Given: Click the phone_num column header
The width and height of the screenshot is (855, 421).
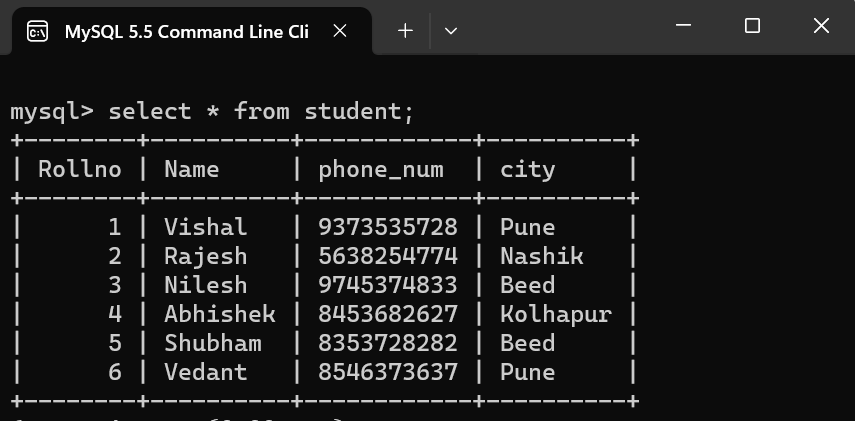Looking at the screenshot, I should (381, 170).
